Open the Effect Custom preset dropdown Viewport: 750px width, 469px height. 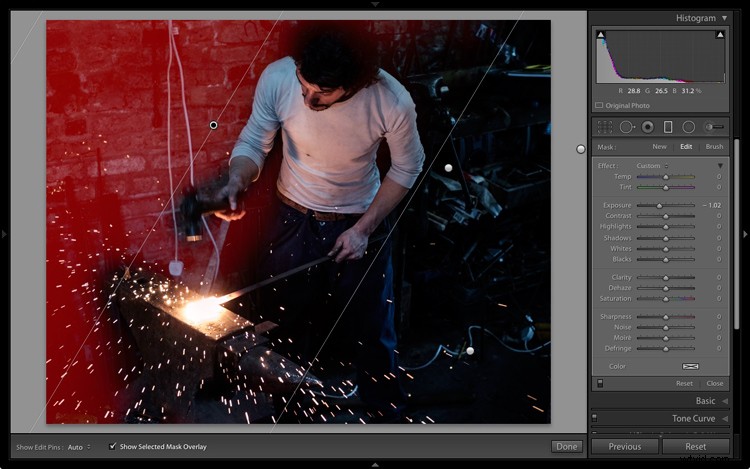pos(652,166)
